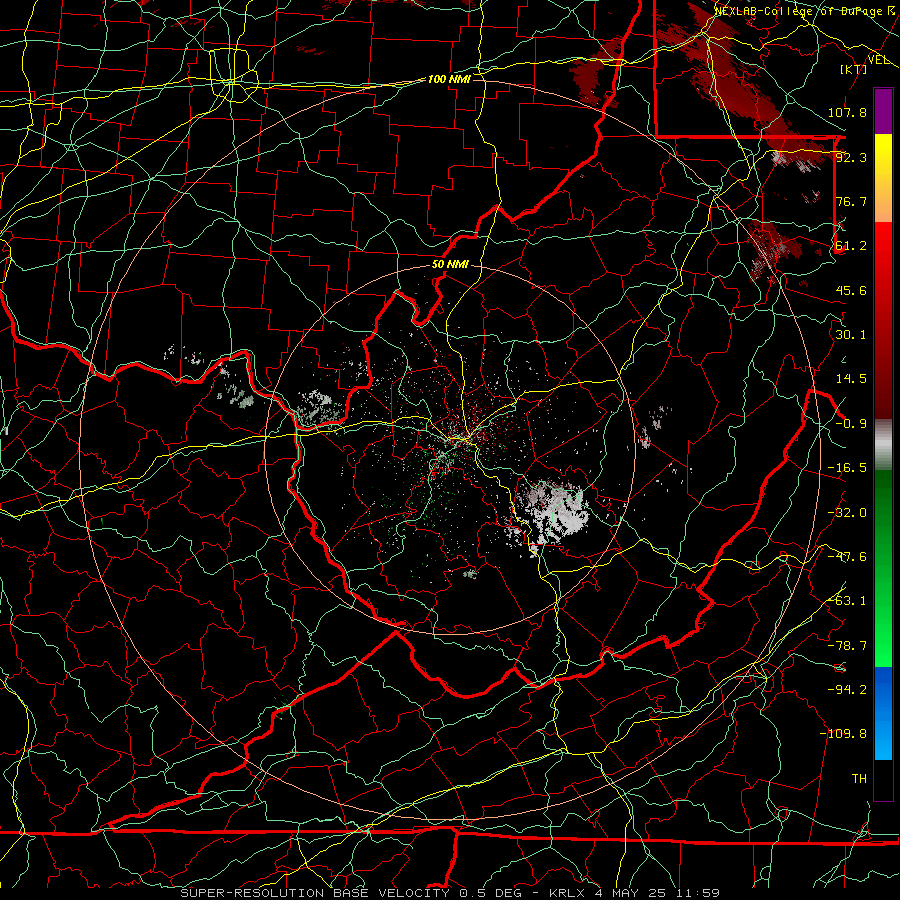This screenshot has width=900, height=900.
Task: Click the Super-Resolution Base Velocity caption
Action: 449,893
